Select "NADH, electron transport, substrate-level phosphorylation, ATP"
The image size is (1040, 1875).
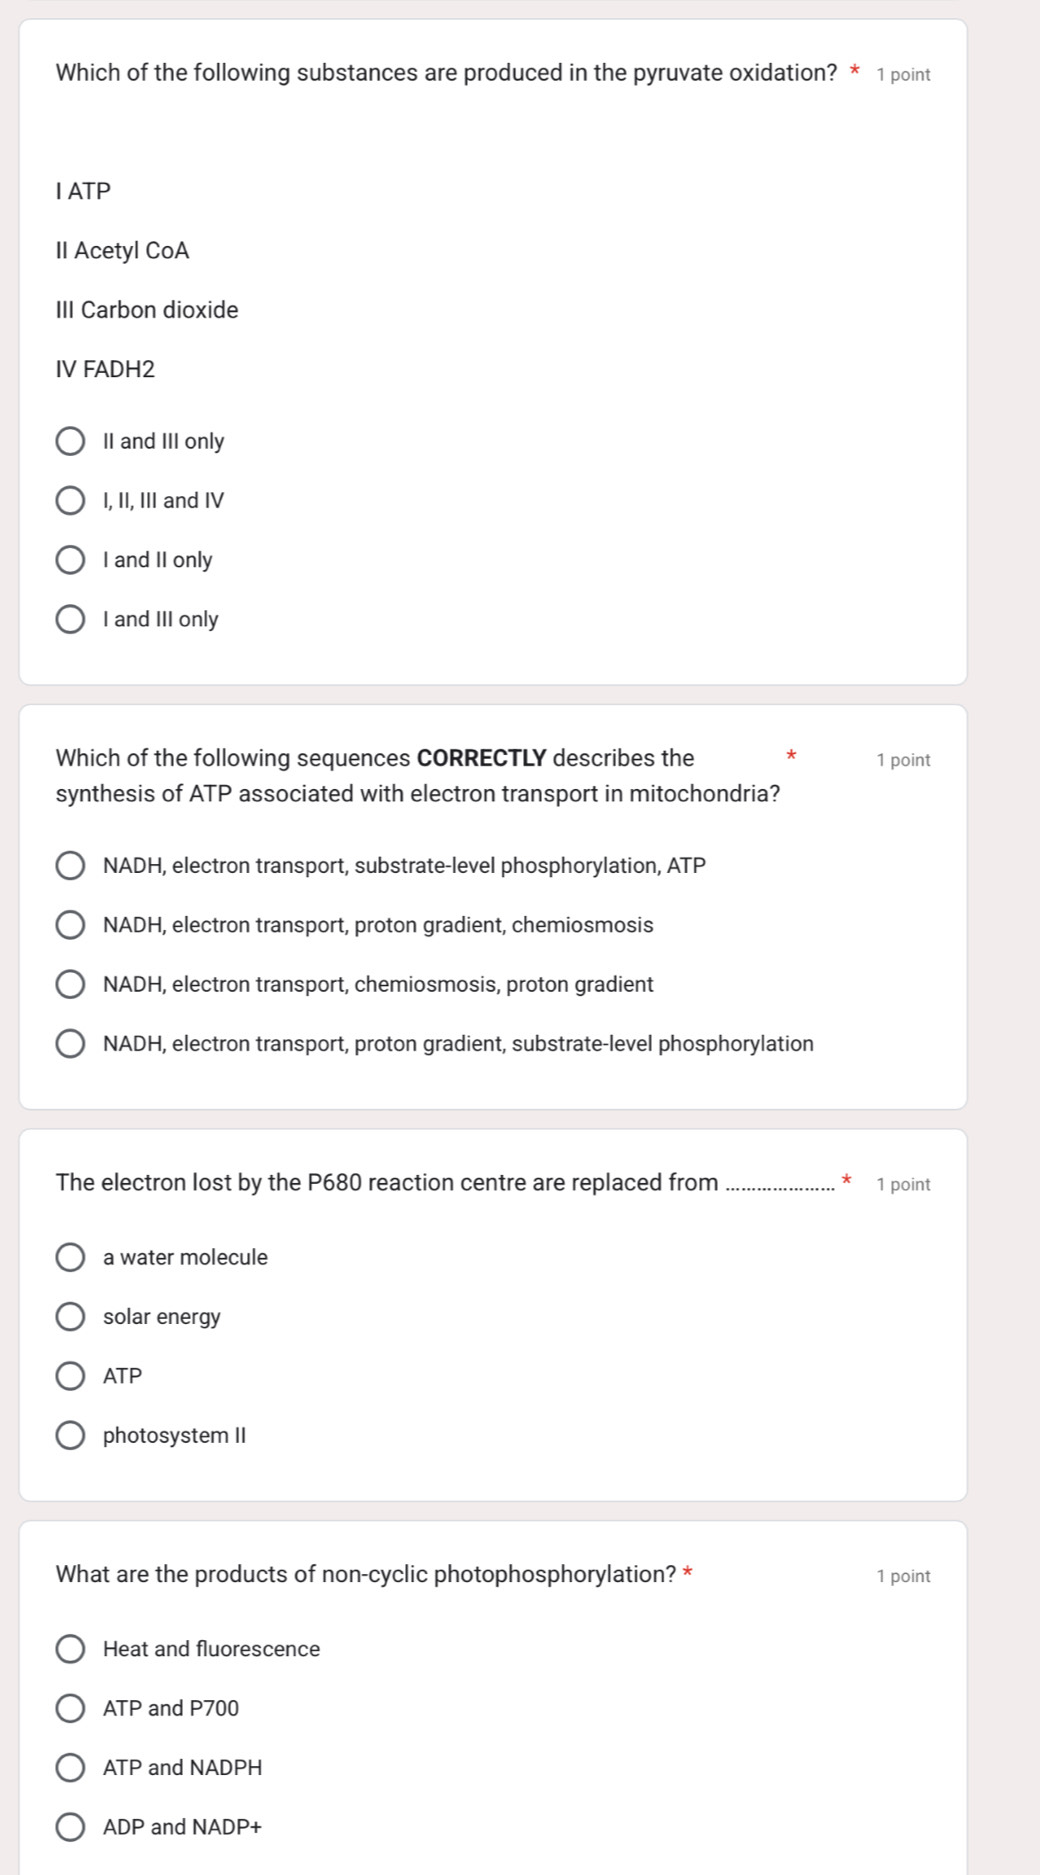click(71, 864)
